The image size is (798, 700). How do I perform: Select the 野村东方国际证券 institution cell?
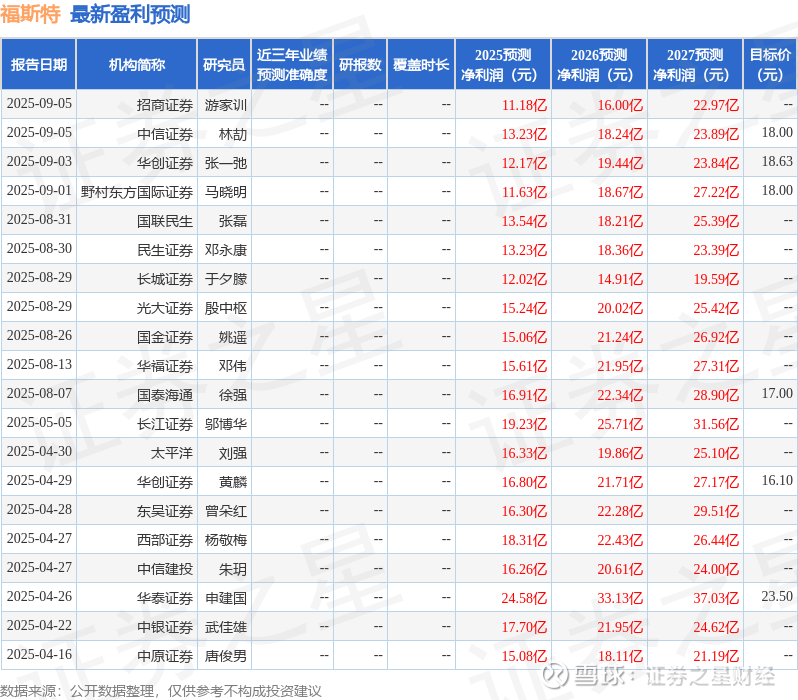click(137, 192)
